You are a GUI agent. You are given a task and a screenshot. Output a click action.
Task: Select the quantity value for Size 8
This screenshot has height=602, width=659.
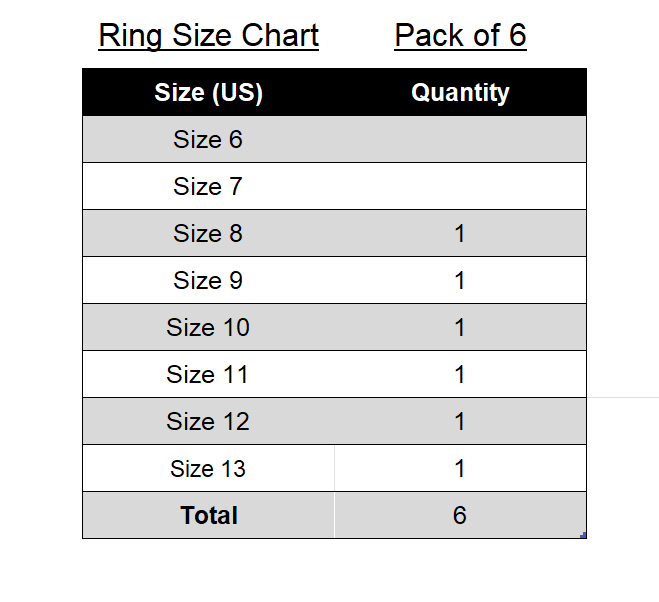pos(460,234)
